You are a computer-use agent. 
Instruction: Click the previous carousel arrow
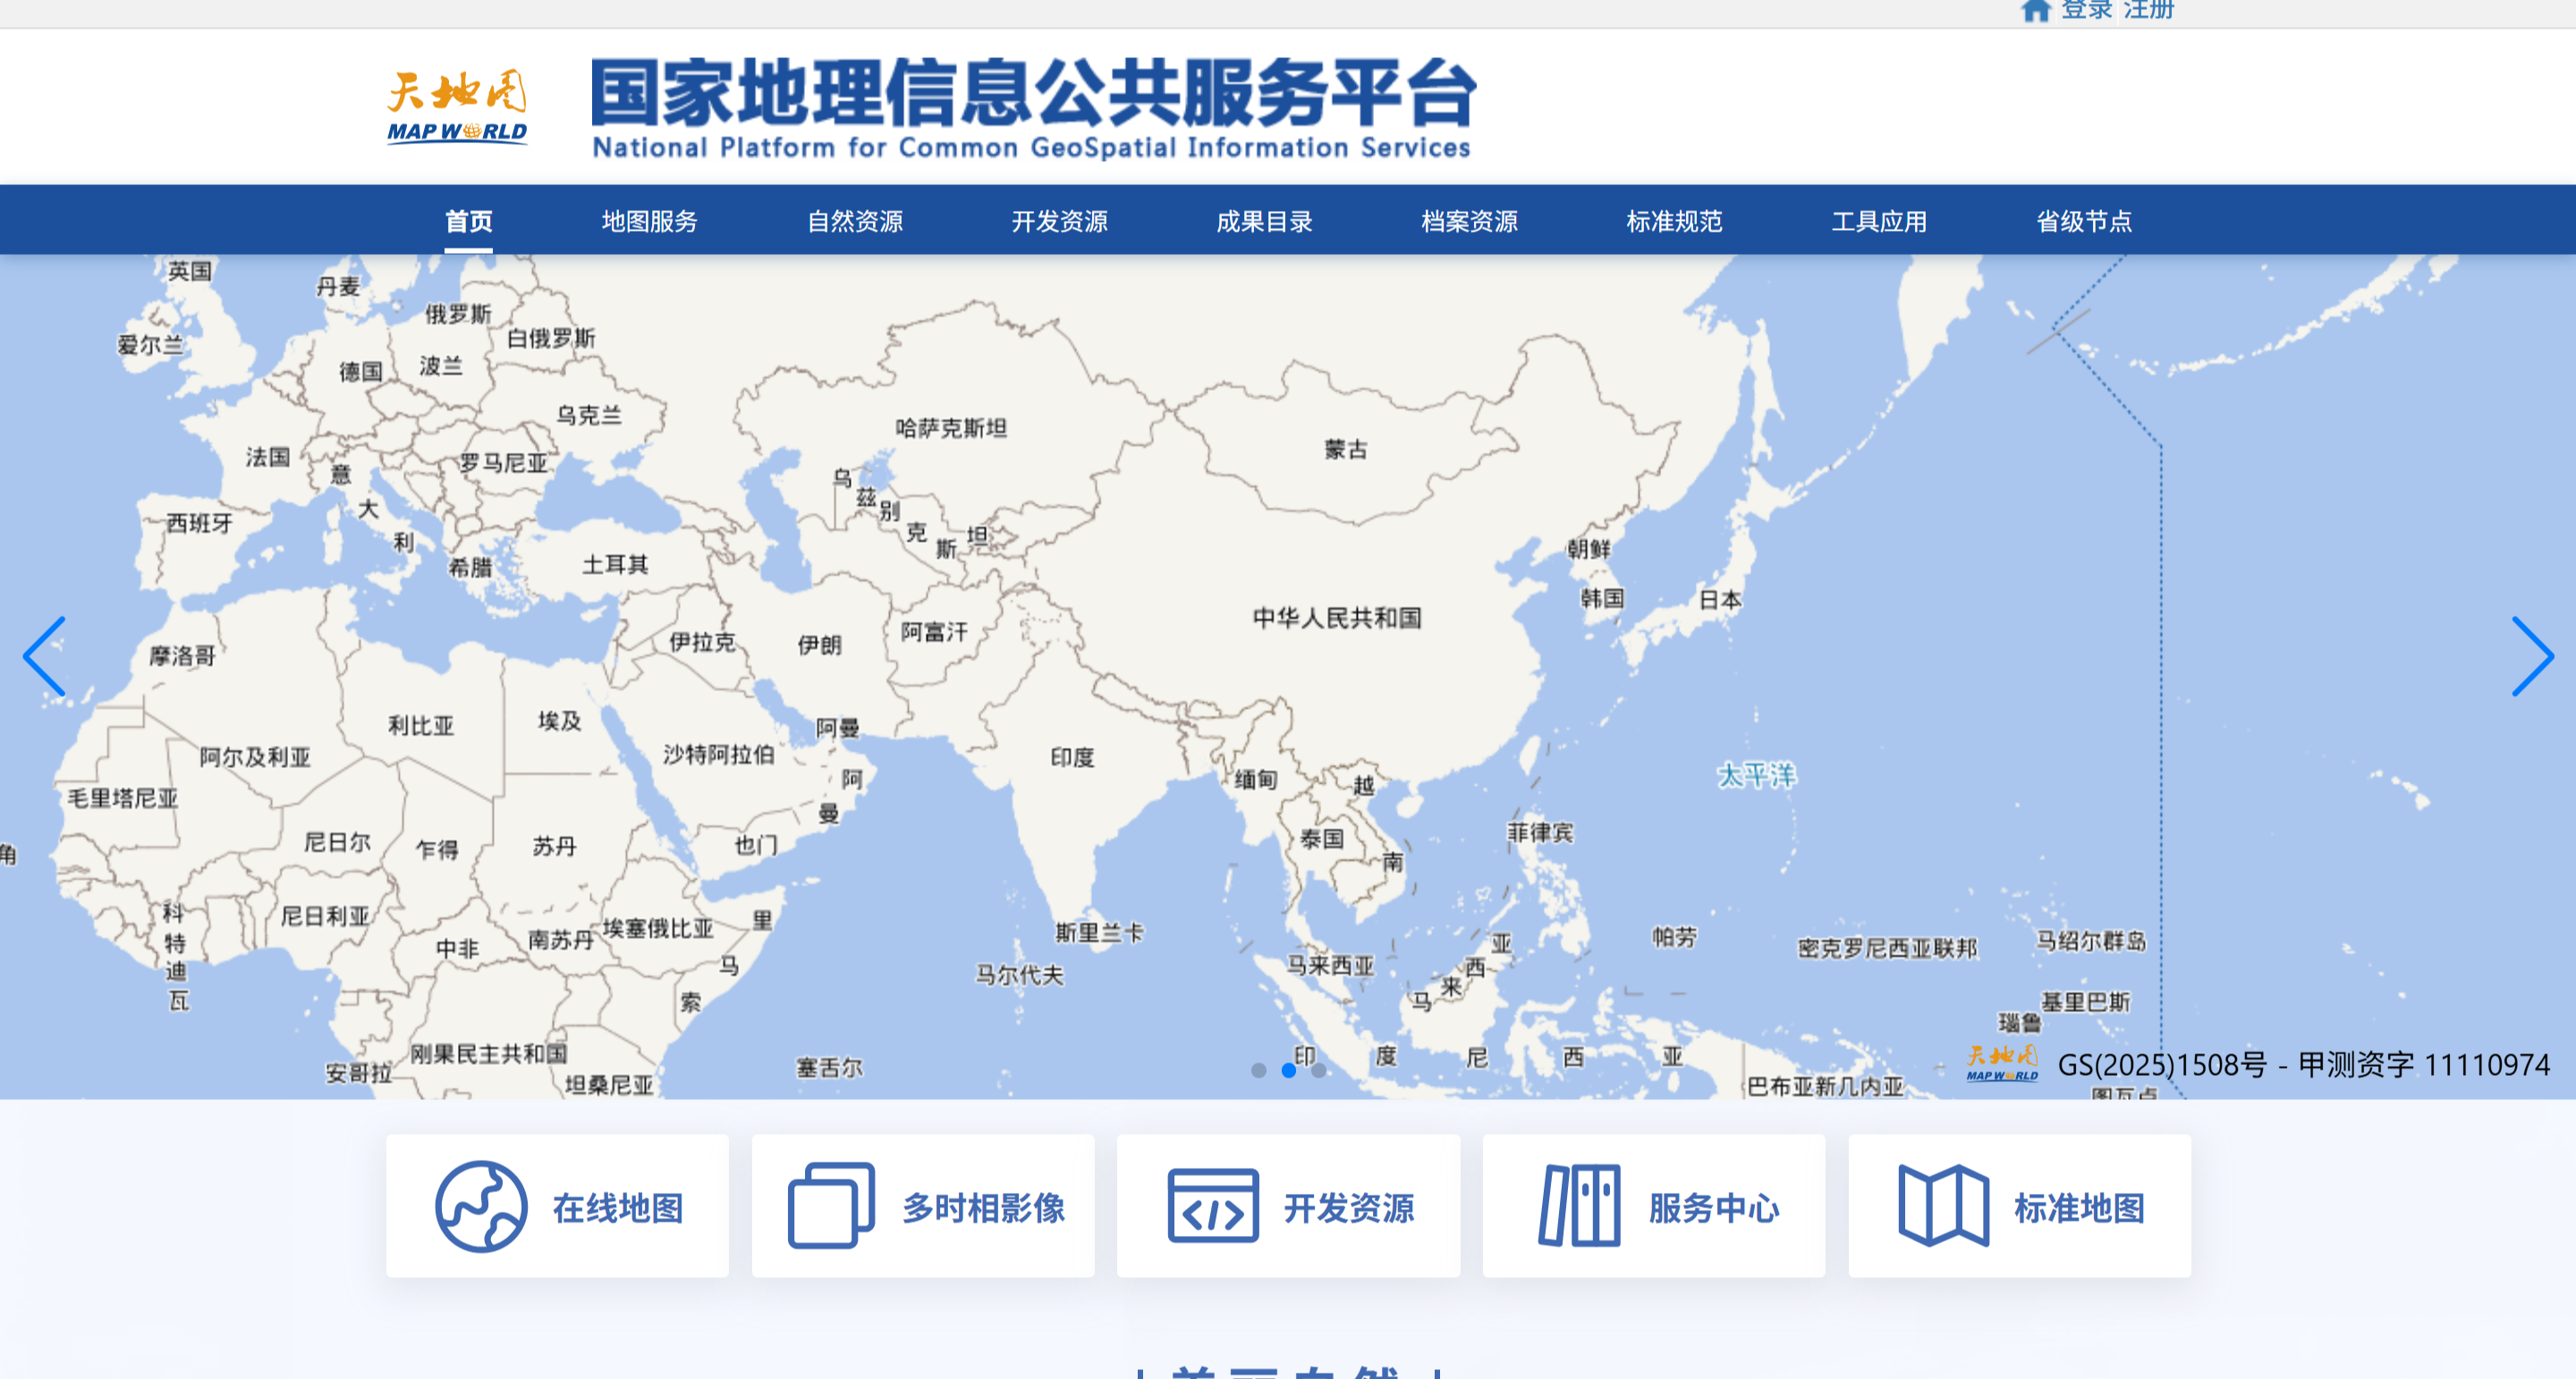pyautogui.click(x=42, y=657)
